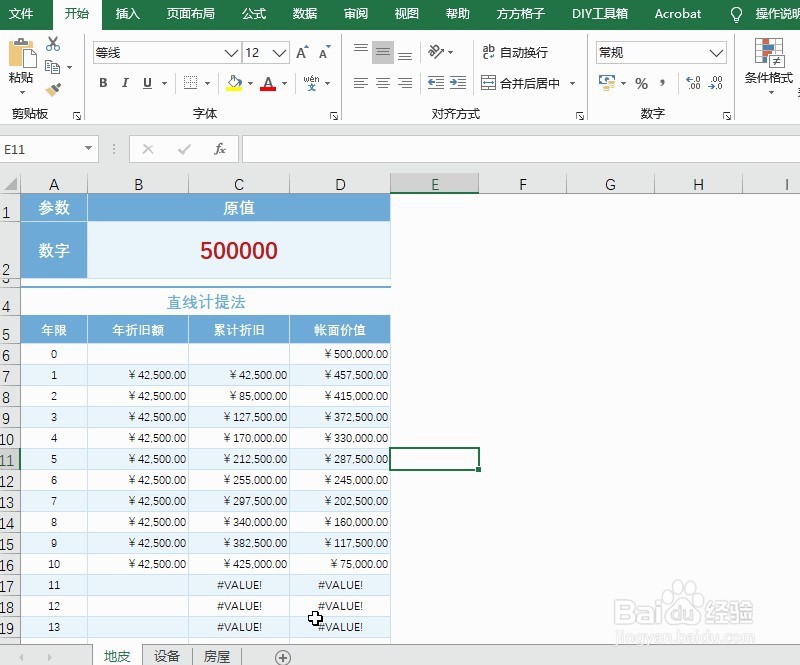Screen dimensions: 800x665
Task: Switch to 公式 formulas tab
Action: point(254,14)
